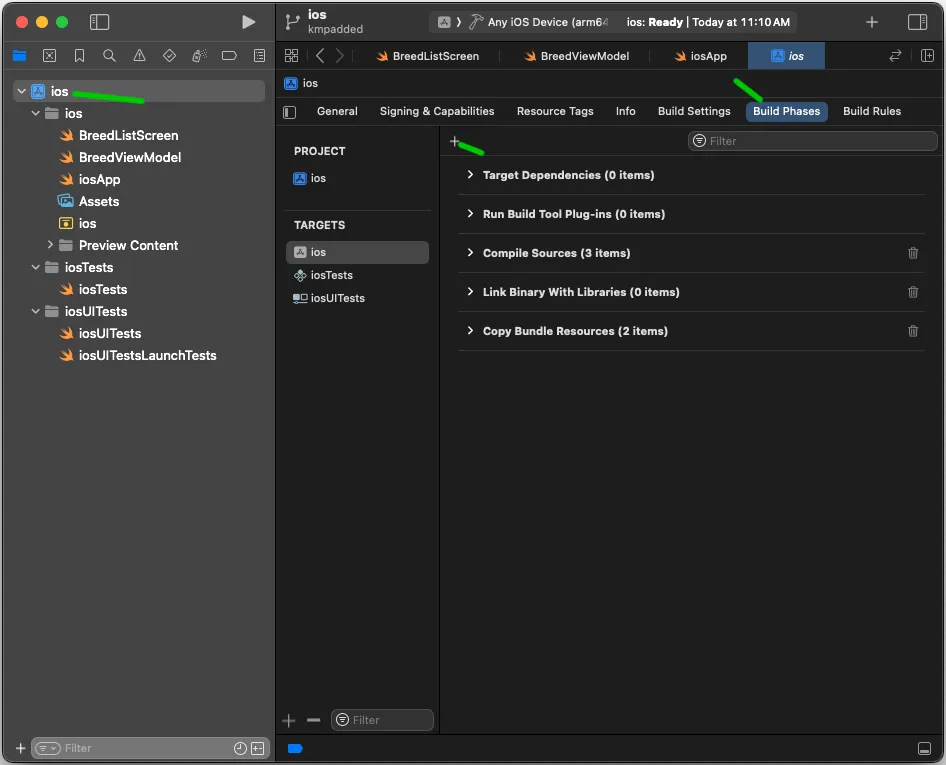
Task: Open the Source Control navigator
Action: (x=49, y=56)
